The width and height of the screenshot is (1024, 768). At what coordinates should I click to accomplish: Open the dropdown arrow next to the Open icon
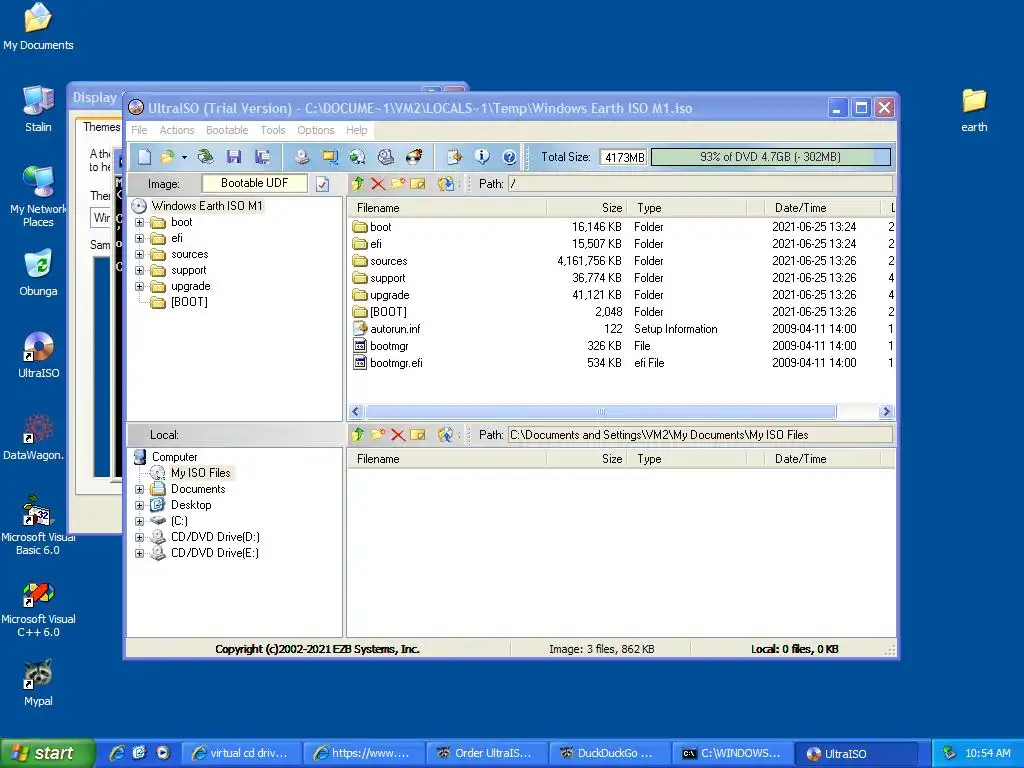point(184,157)
